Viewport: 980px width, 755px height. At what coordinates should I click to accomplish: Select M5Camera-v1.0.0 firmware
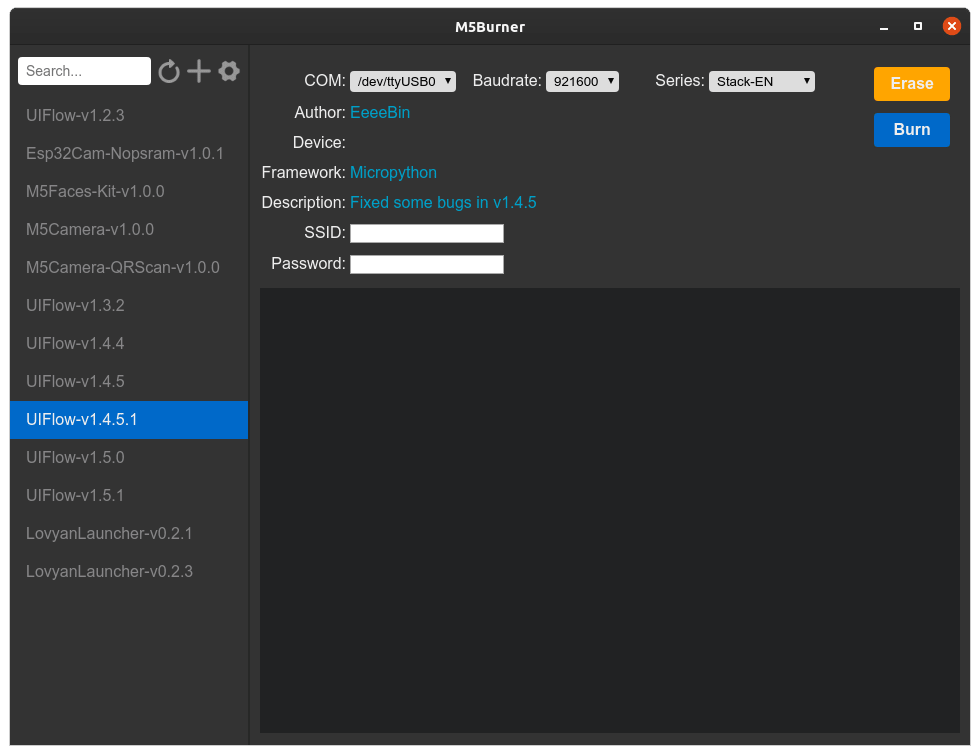[x=129, y=230]
